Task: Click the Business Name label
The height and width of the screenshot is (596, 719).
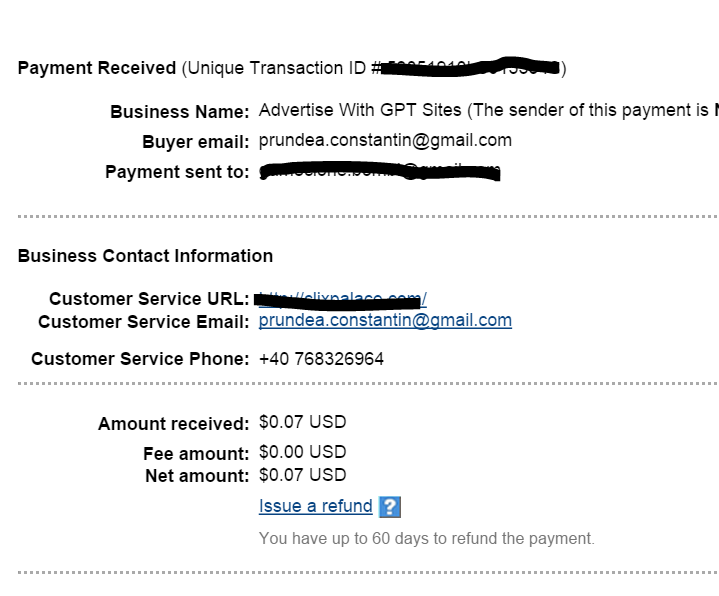Action: tap(179, 112)
